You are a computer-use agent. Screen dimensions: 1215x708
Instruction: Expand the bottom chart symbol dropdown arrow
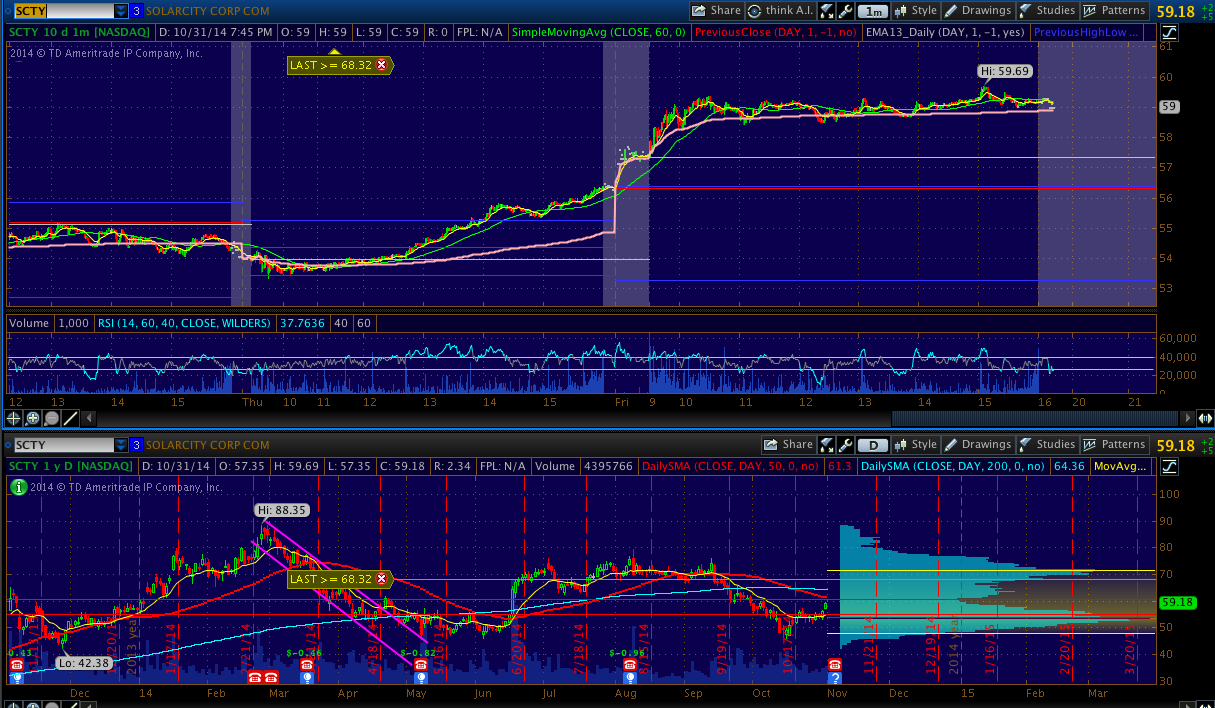[x=121, y=445]
